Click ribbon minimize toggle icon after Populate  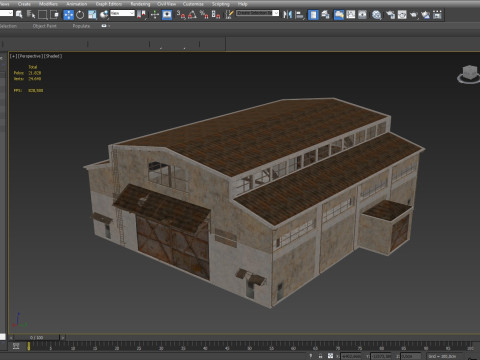pos(104,26)
